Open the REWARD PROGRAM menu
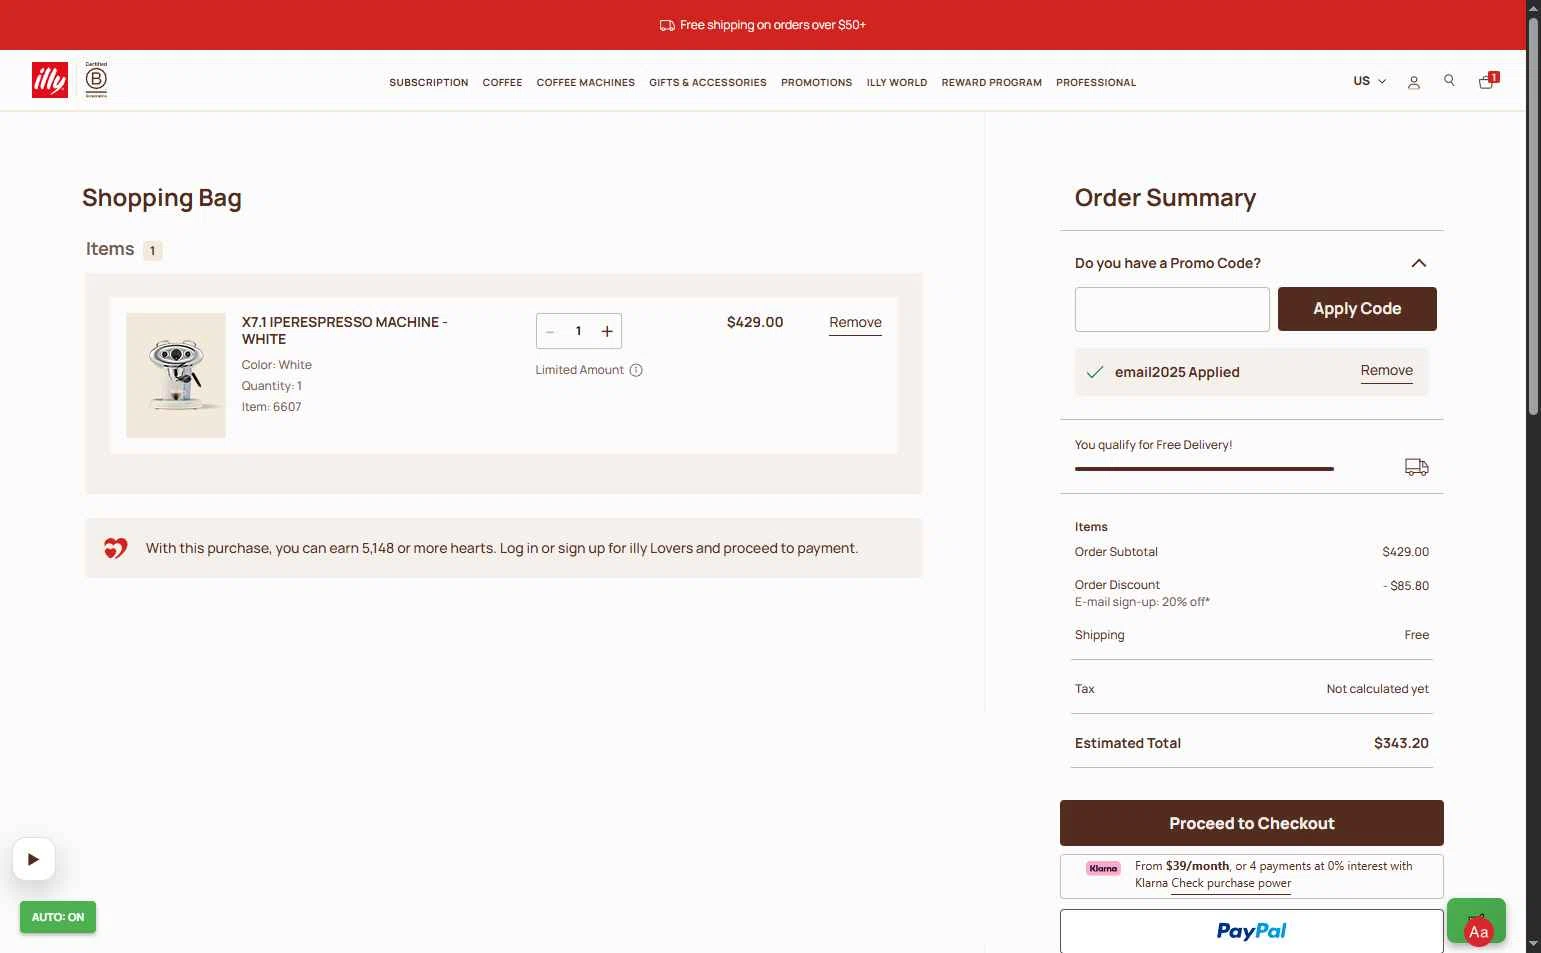The width and height of the screenshot is (1541, 953). [x=992, y=83]
